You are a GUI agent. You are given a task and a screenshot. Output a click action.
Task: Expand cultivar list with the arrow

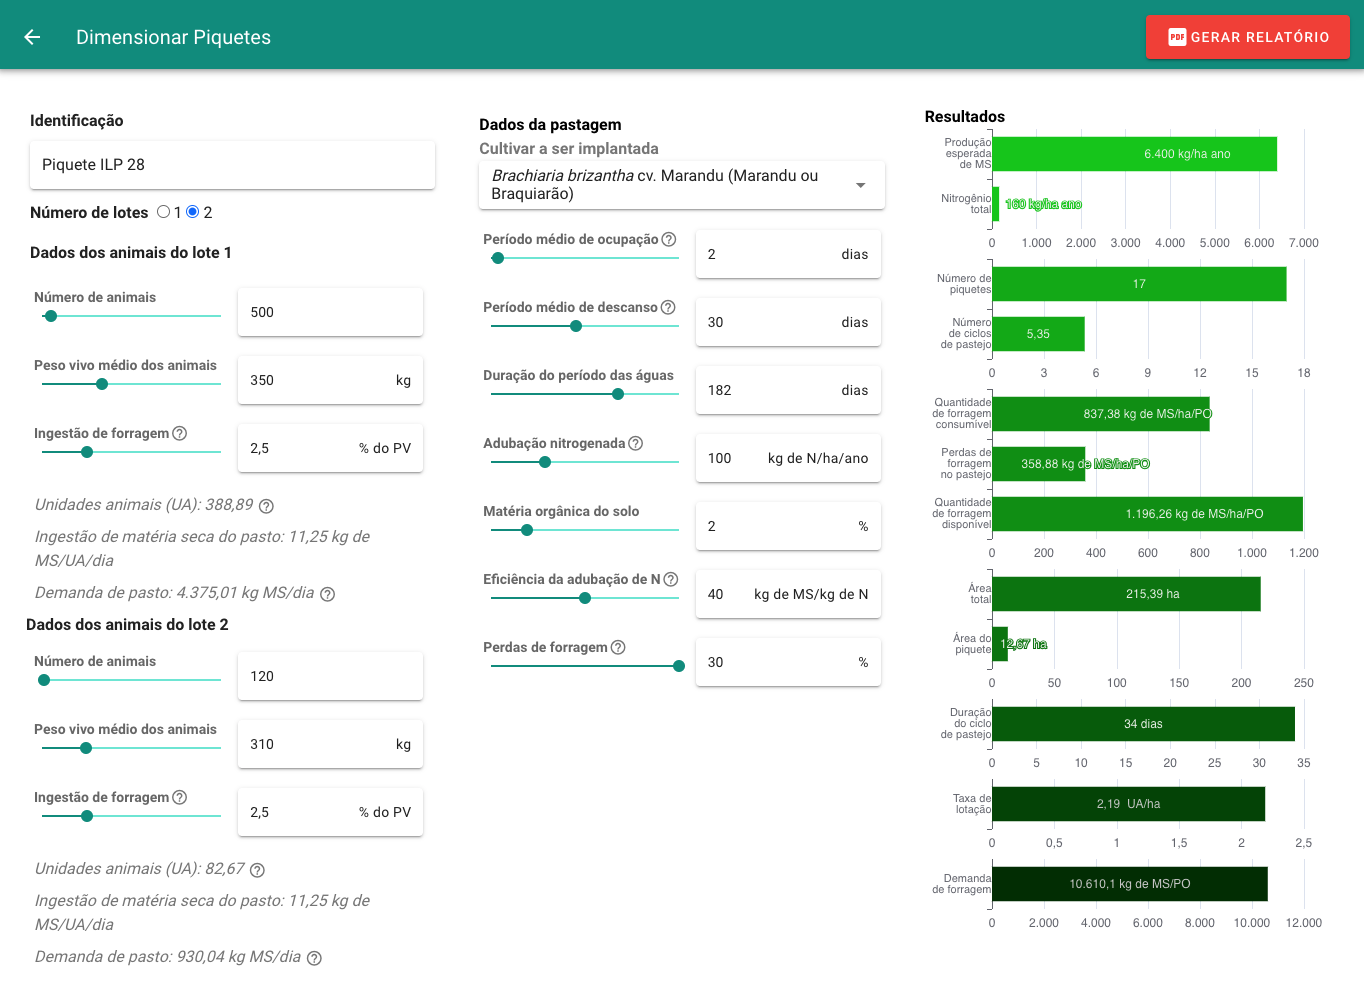tap(861, 185)
